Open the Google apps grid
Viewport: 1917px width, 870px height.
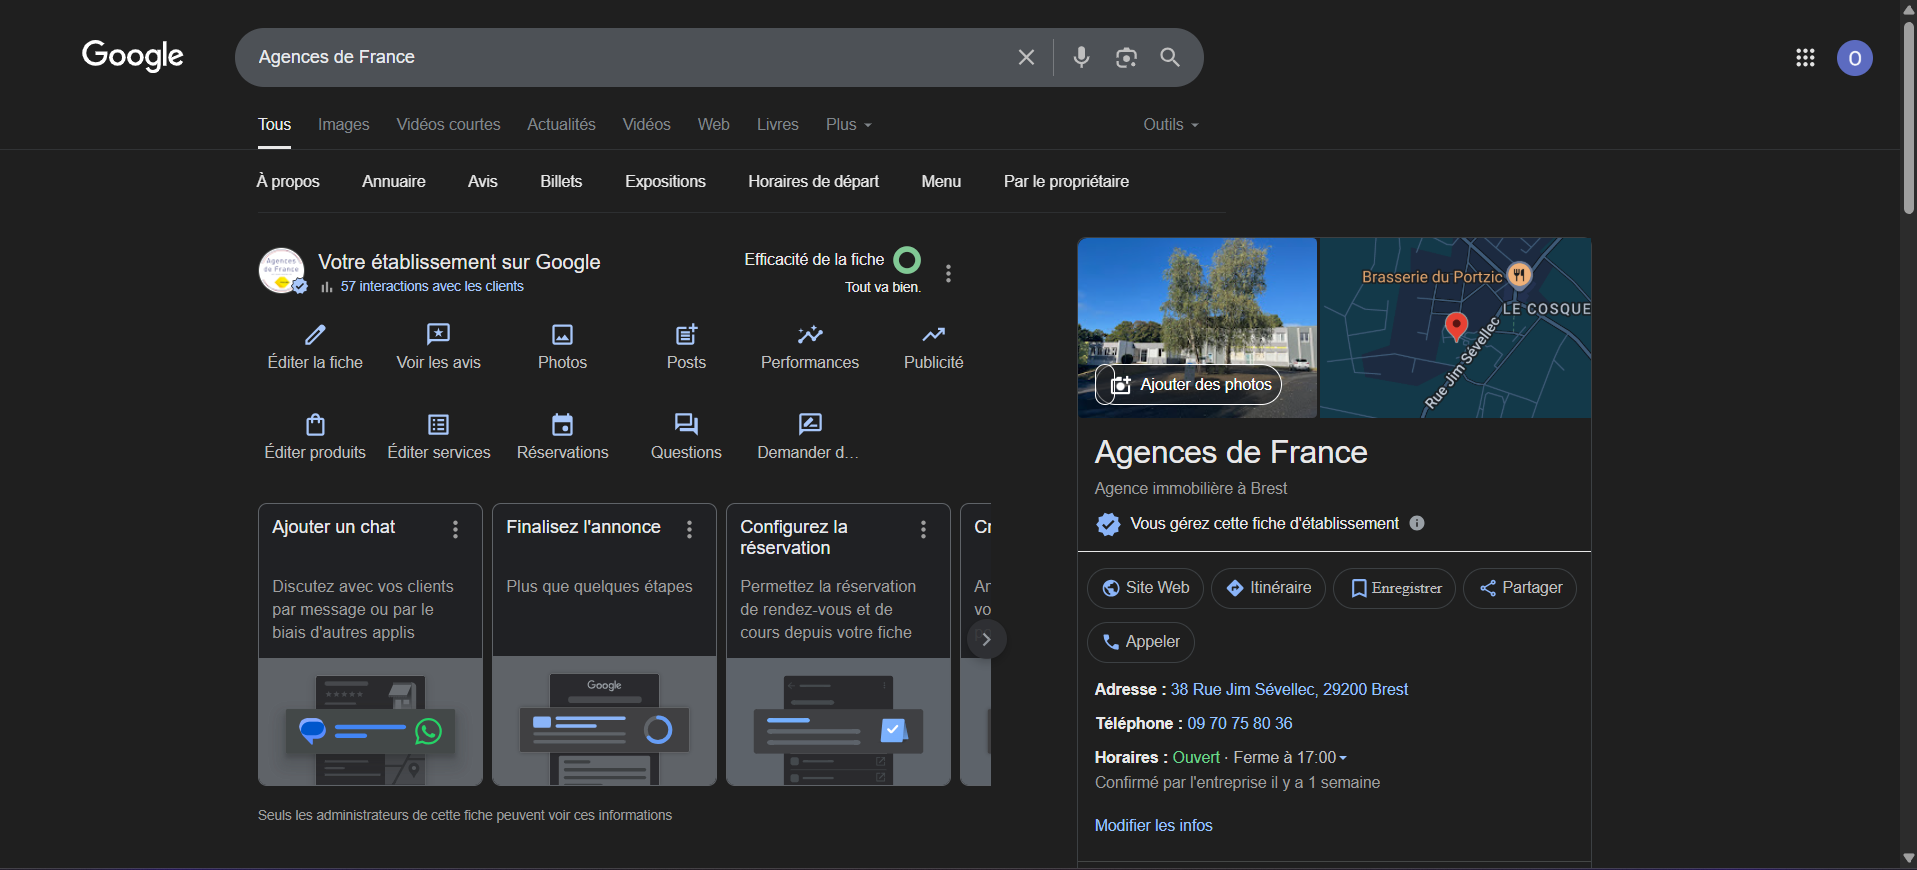pos(1805,58)
